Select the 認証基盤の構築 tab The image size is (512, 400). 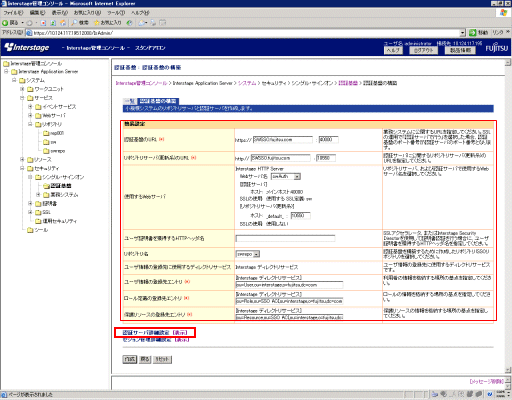click(x=158, y=101)
